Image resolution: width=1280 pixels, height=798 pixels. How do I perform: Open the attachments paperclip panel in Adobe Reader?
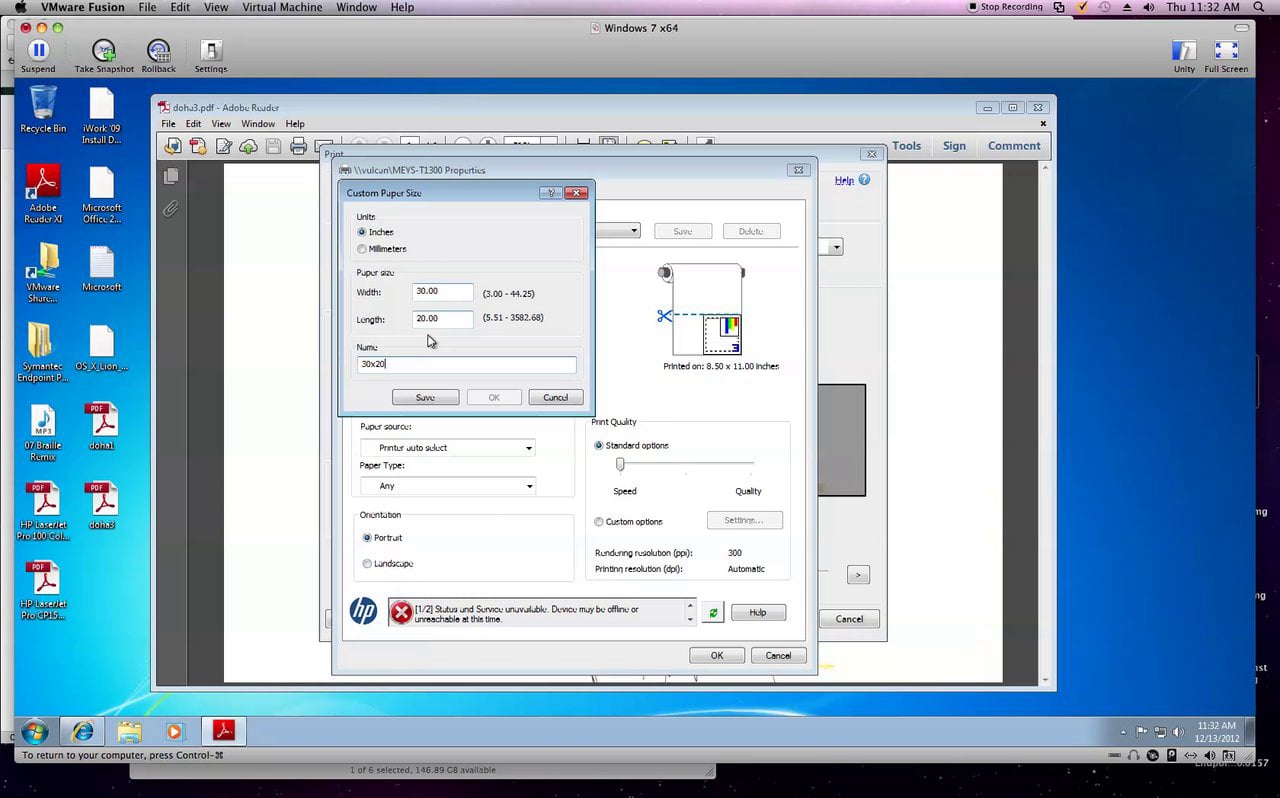pos(171,208)
